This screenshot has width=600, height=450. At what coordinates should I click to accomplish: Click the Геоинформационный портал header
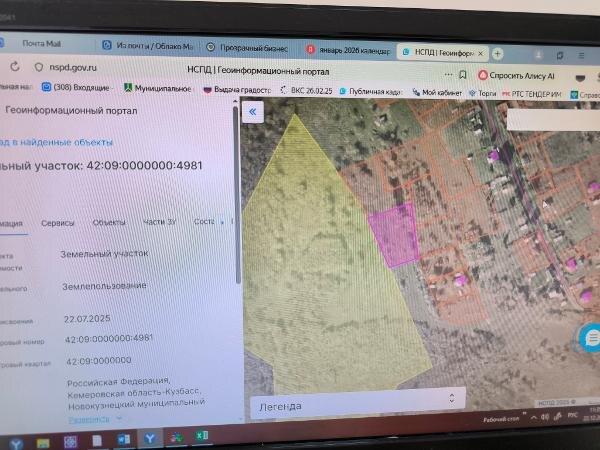click(x=71, y=110)
